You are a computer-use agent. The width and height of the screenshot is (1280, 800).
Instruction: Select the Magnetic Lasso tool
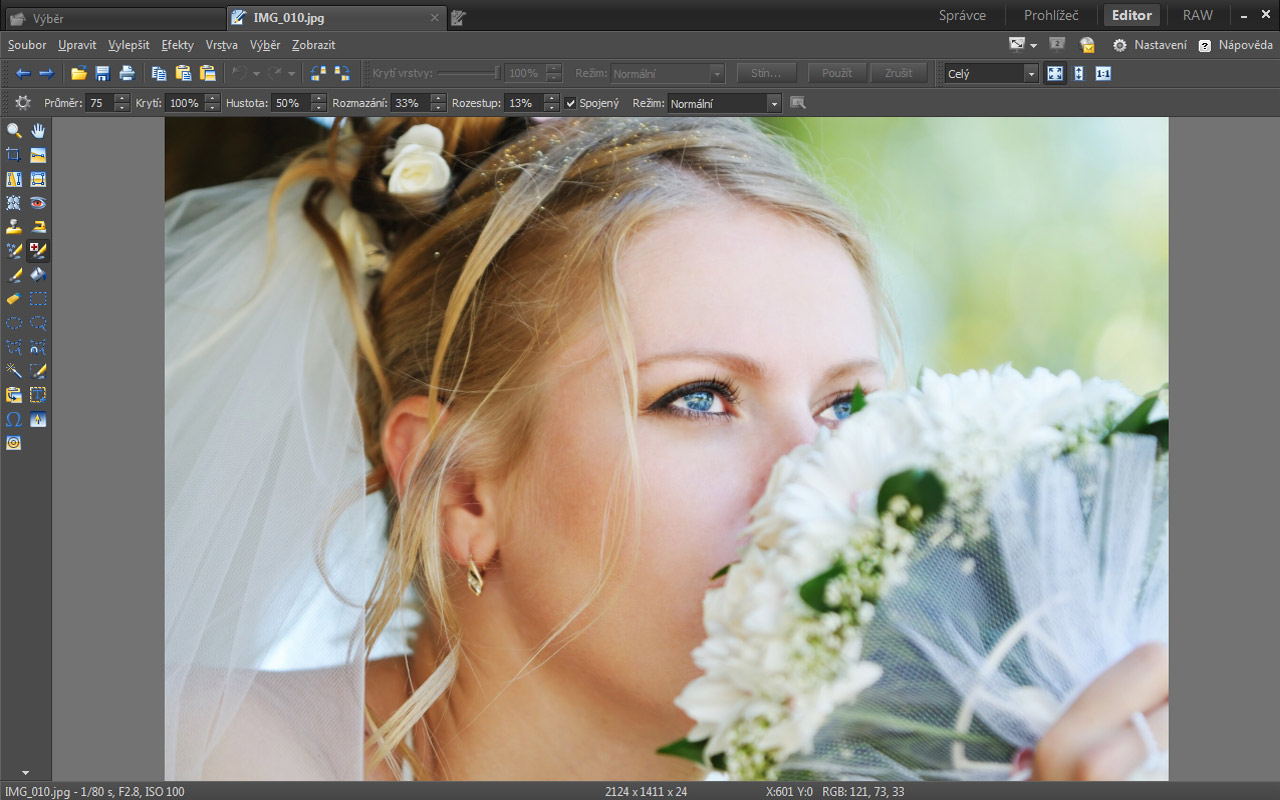point(38,347)
